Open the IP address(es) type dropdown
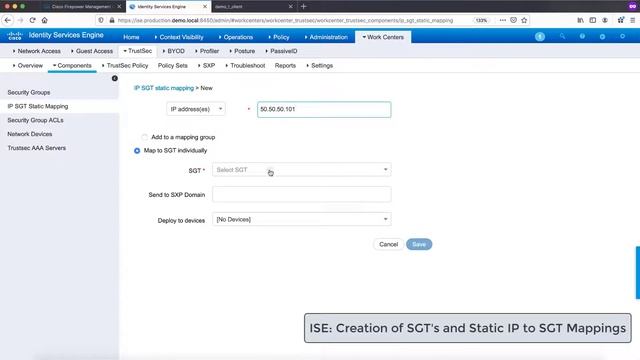 196,109
